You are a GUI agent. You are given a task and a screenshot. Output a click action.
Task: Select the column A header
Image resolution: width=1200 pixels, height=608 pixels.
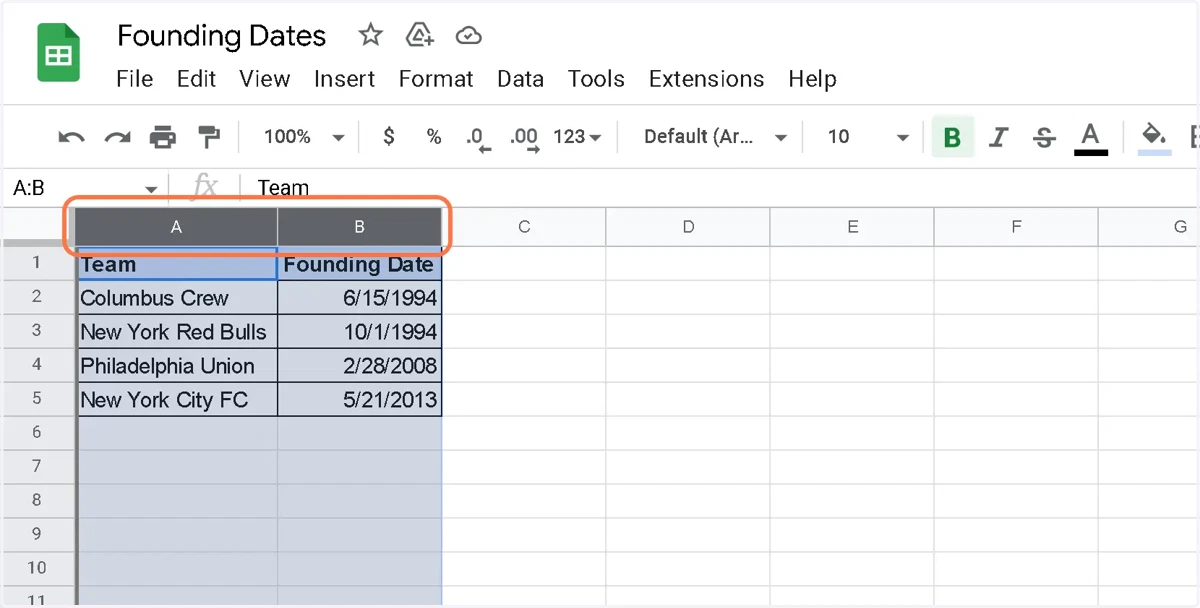point(176,227)
